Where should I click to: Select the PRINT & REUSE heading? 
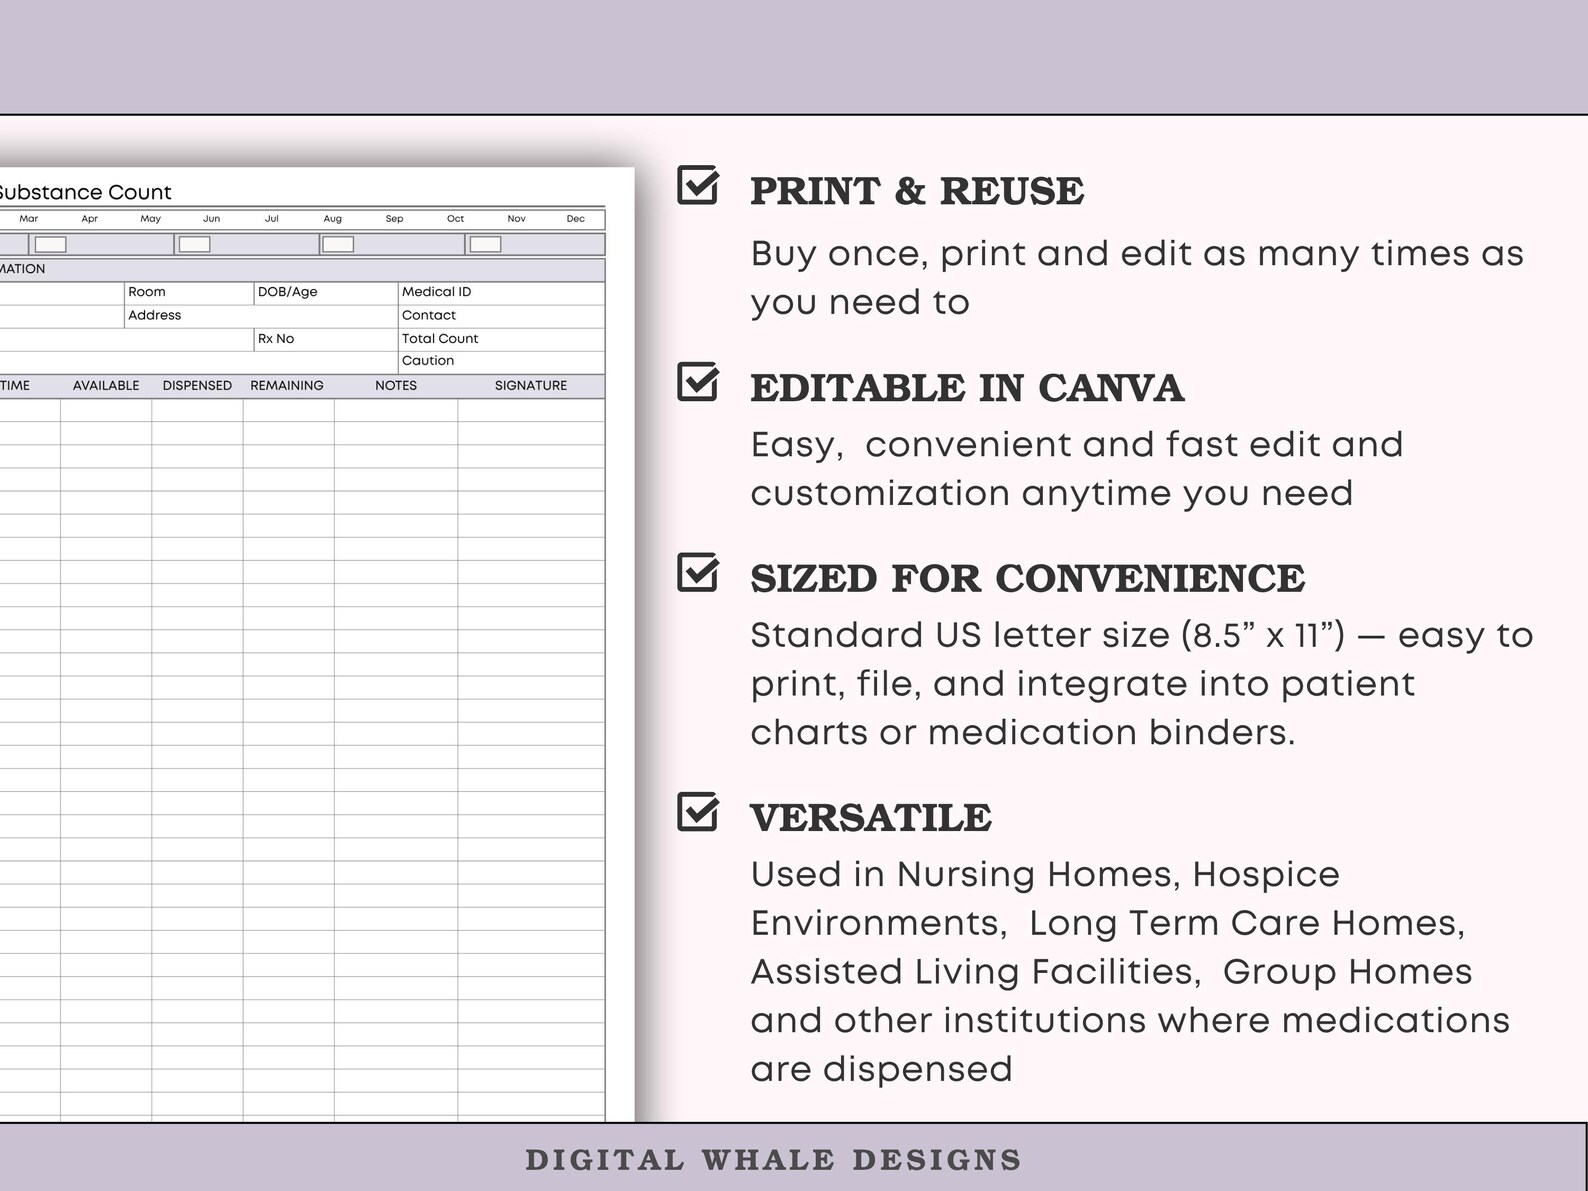tap(917, 191)
